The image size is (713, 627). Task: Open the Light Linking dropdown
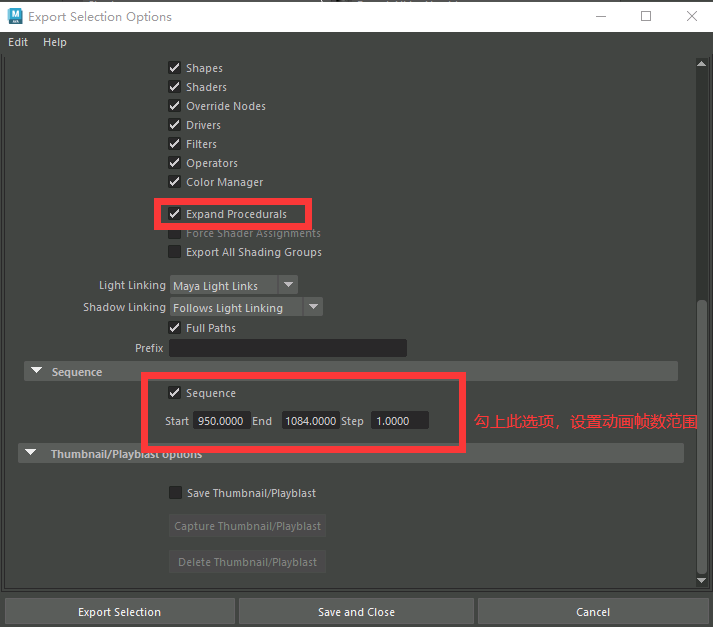click(234, 286)
